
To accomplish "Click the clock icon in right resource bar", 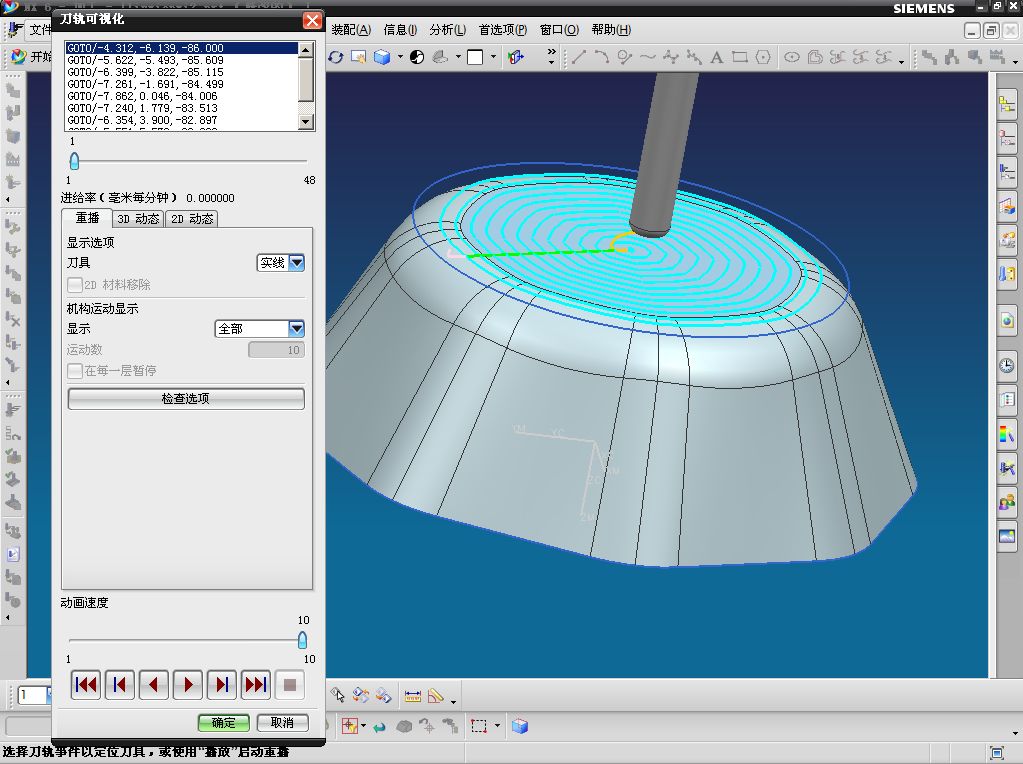I will (1007, 365).
